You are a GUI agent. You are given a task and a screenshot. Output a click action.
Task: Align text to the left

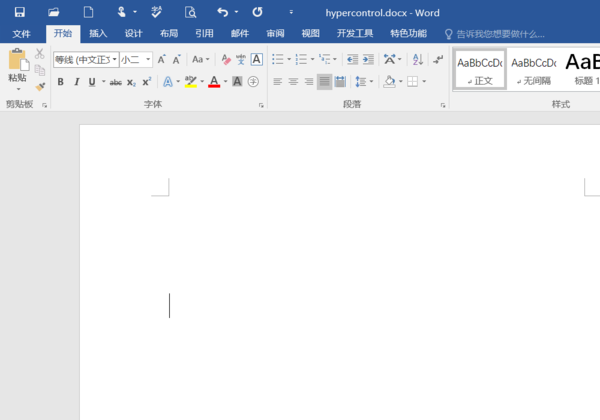coord(277,81)
